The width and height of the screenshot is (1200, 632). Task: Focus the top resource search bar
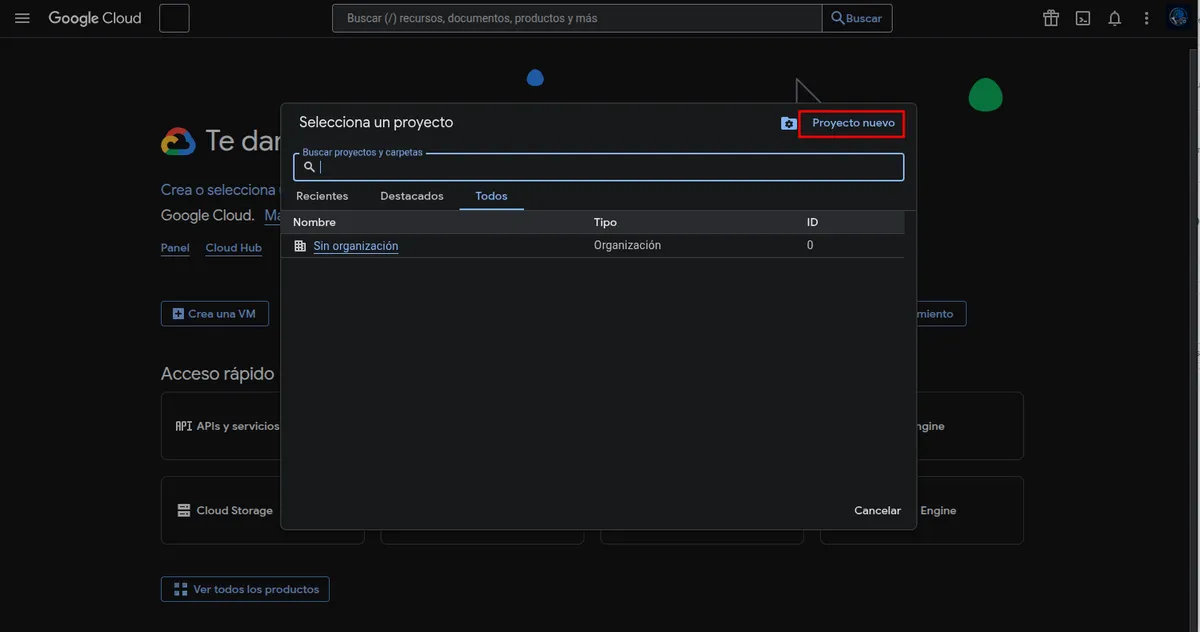point(577,18)
